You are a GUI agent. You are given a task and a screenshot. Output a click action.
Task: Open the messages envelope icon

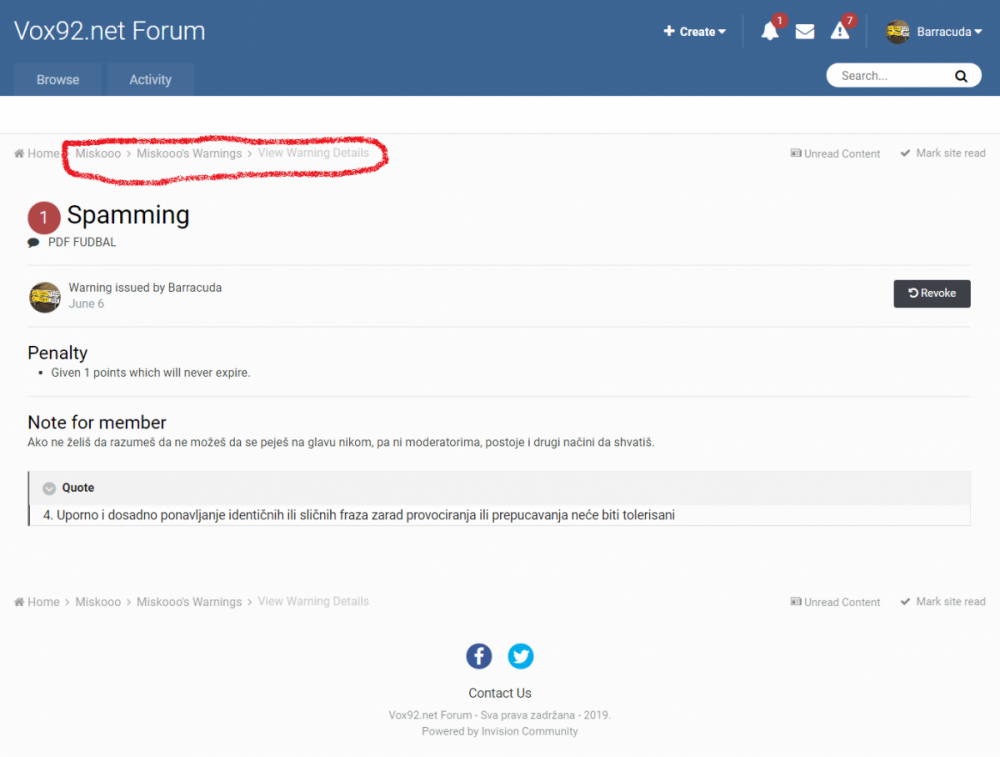pyautogui.click(x=805, y=32)
